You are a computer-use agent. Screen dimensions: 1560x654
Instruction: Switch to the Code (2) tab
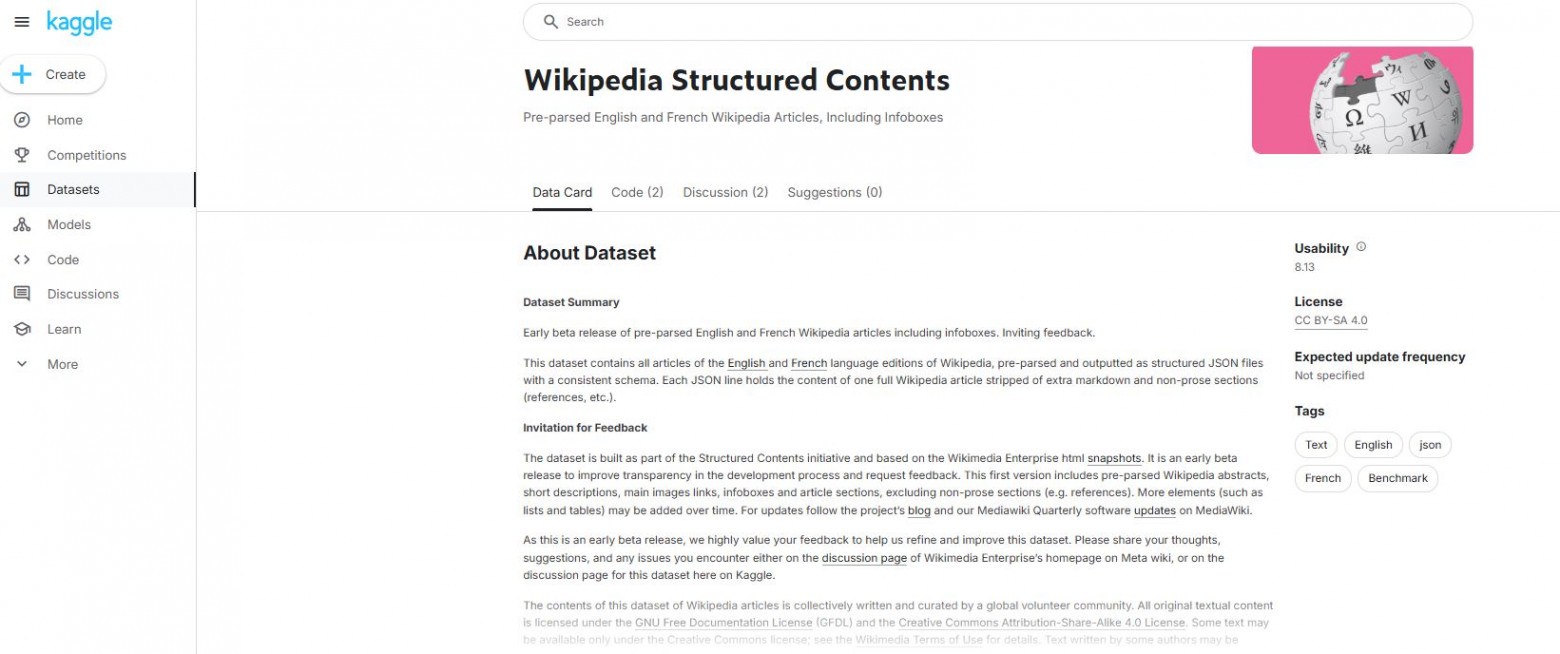click(637, 192)
